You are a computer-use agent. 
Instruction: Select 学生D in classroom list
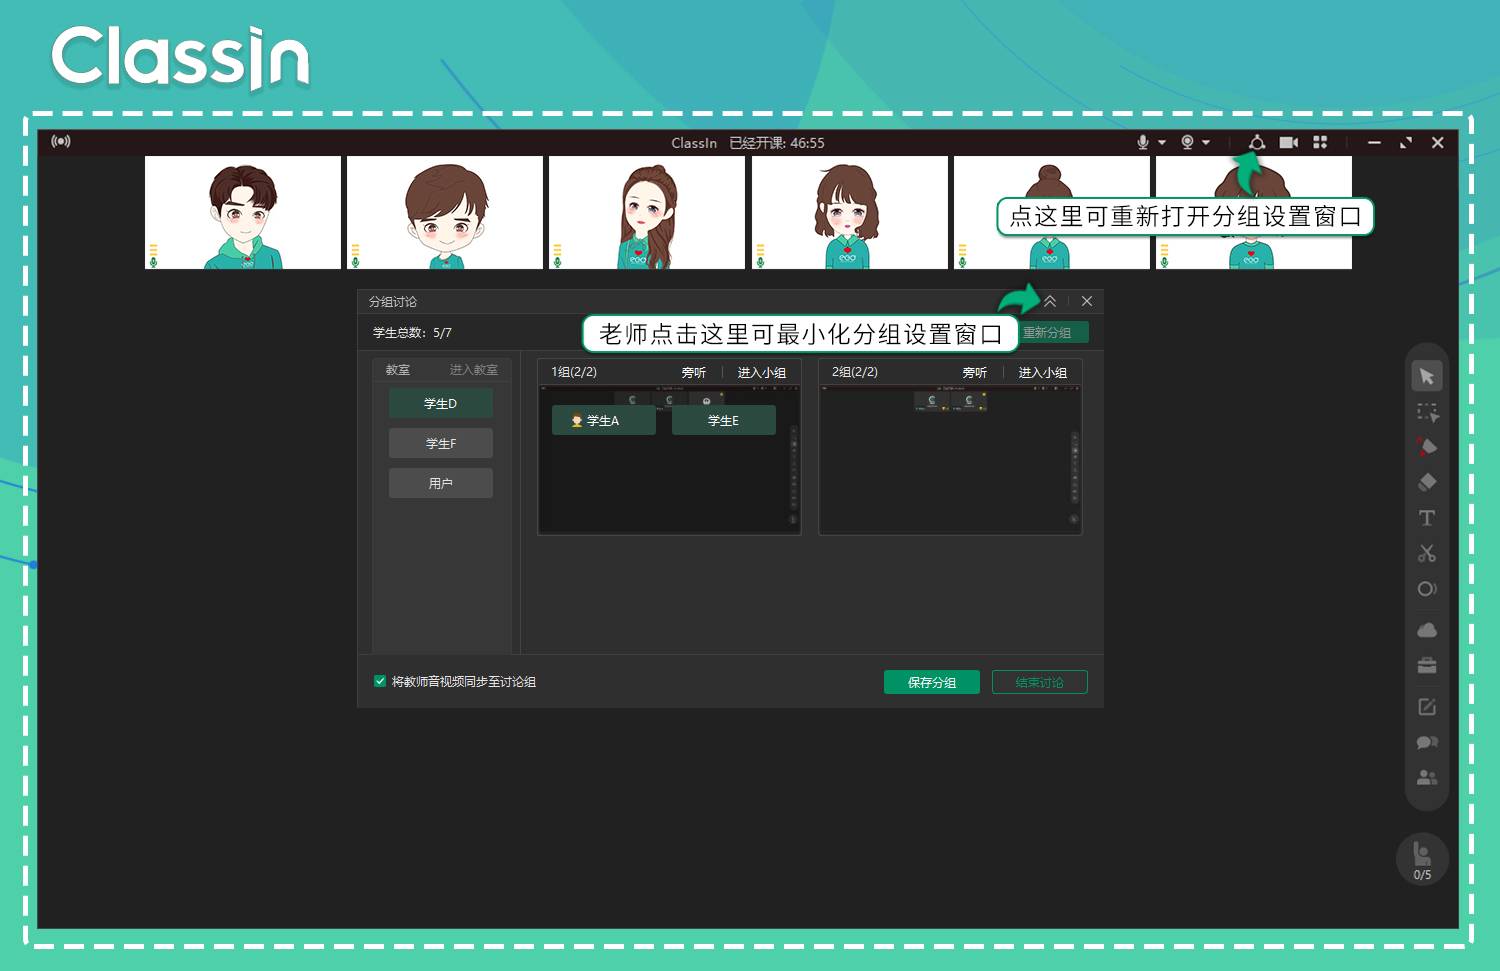coord(441,403)
